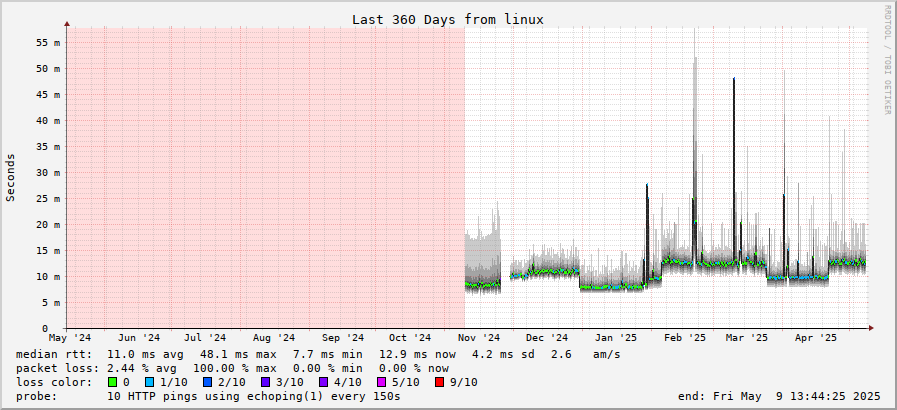Viewport: 897px width, 410px height.
Task: Click the '35 m' y-axis tick label
Action: (48, 146)
